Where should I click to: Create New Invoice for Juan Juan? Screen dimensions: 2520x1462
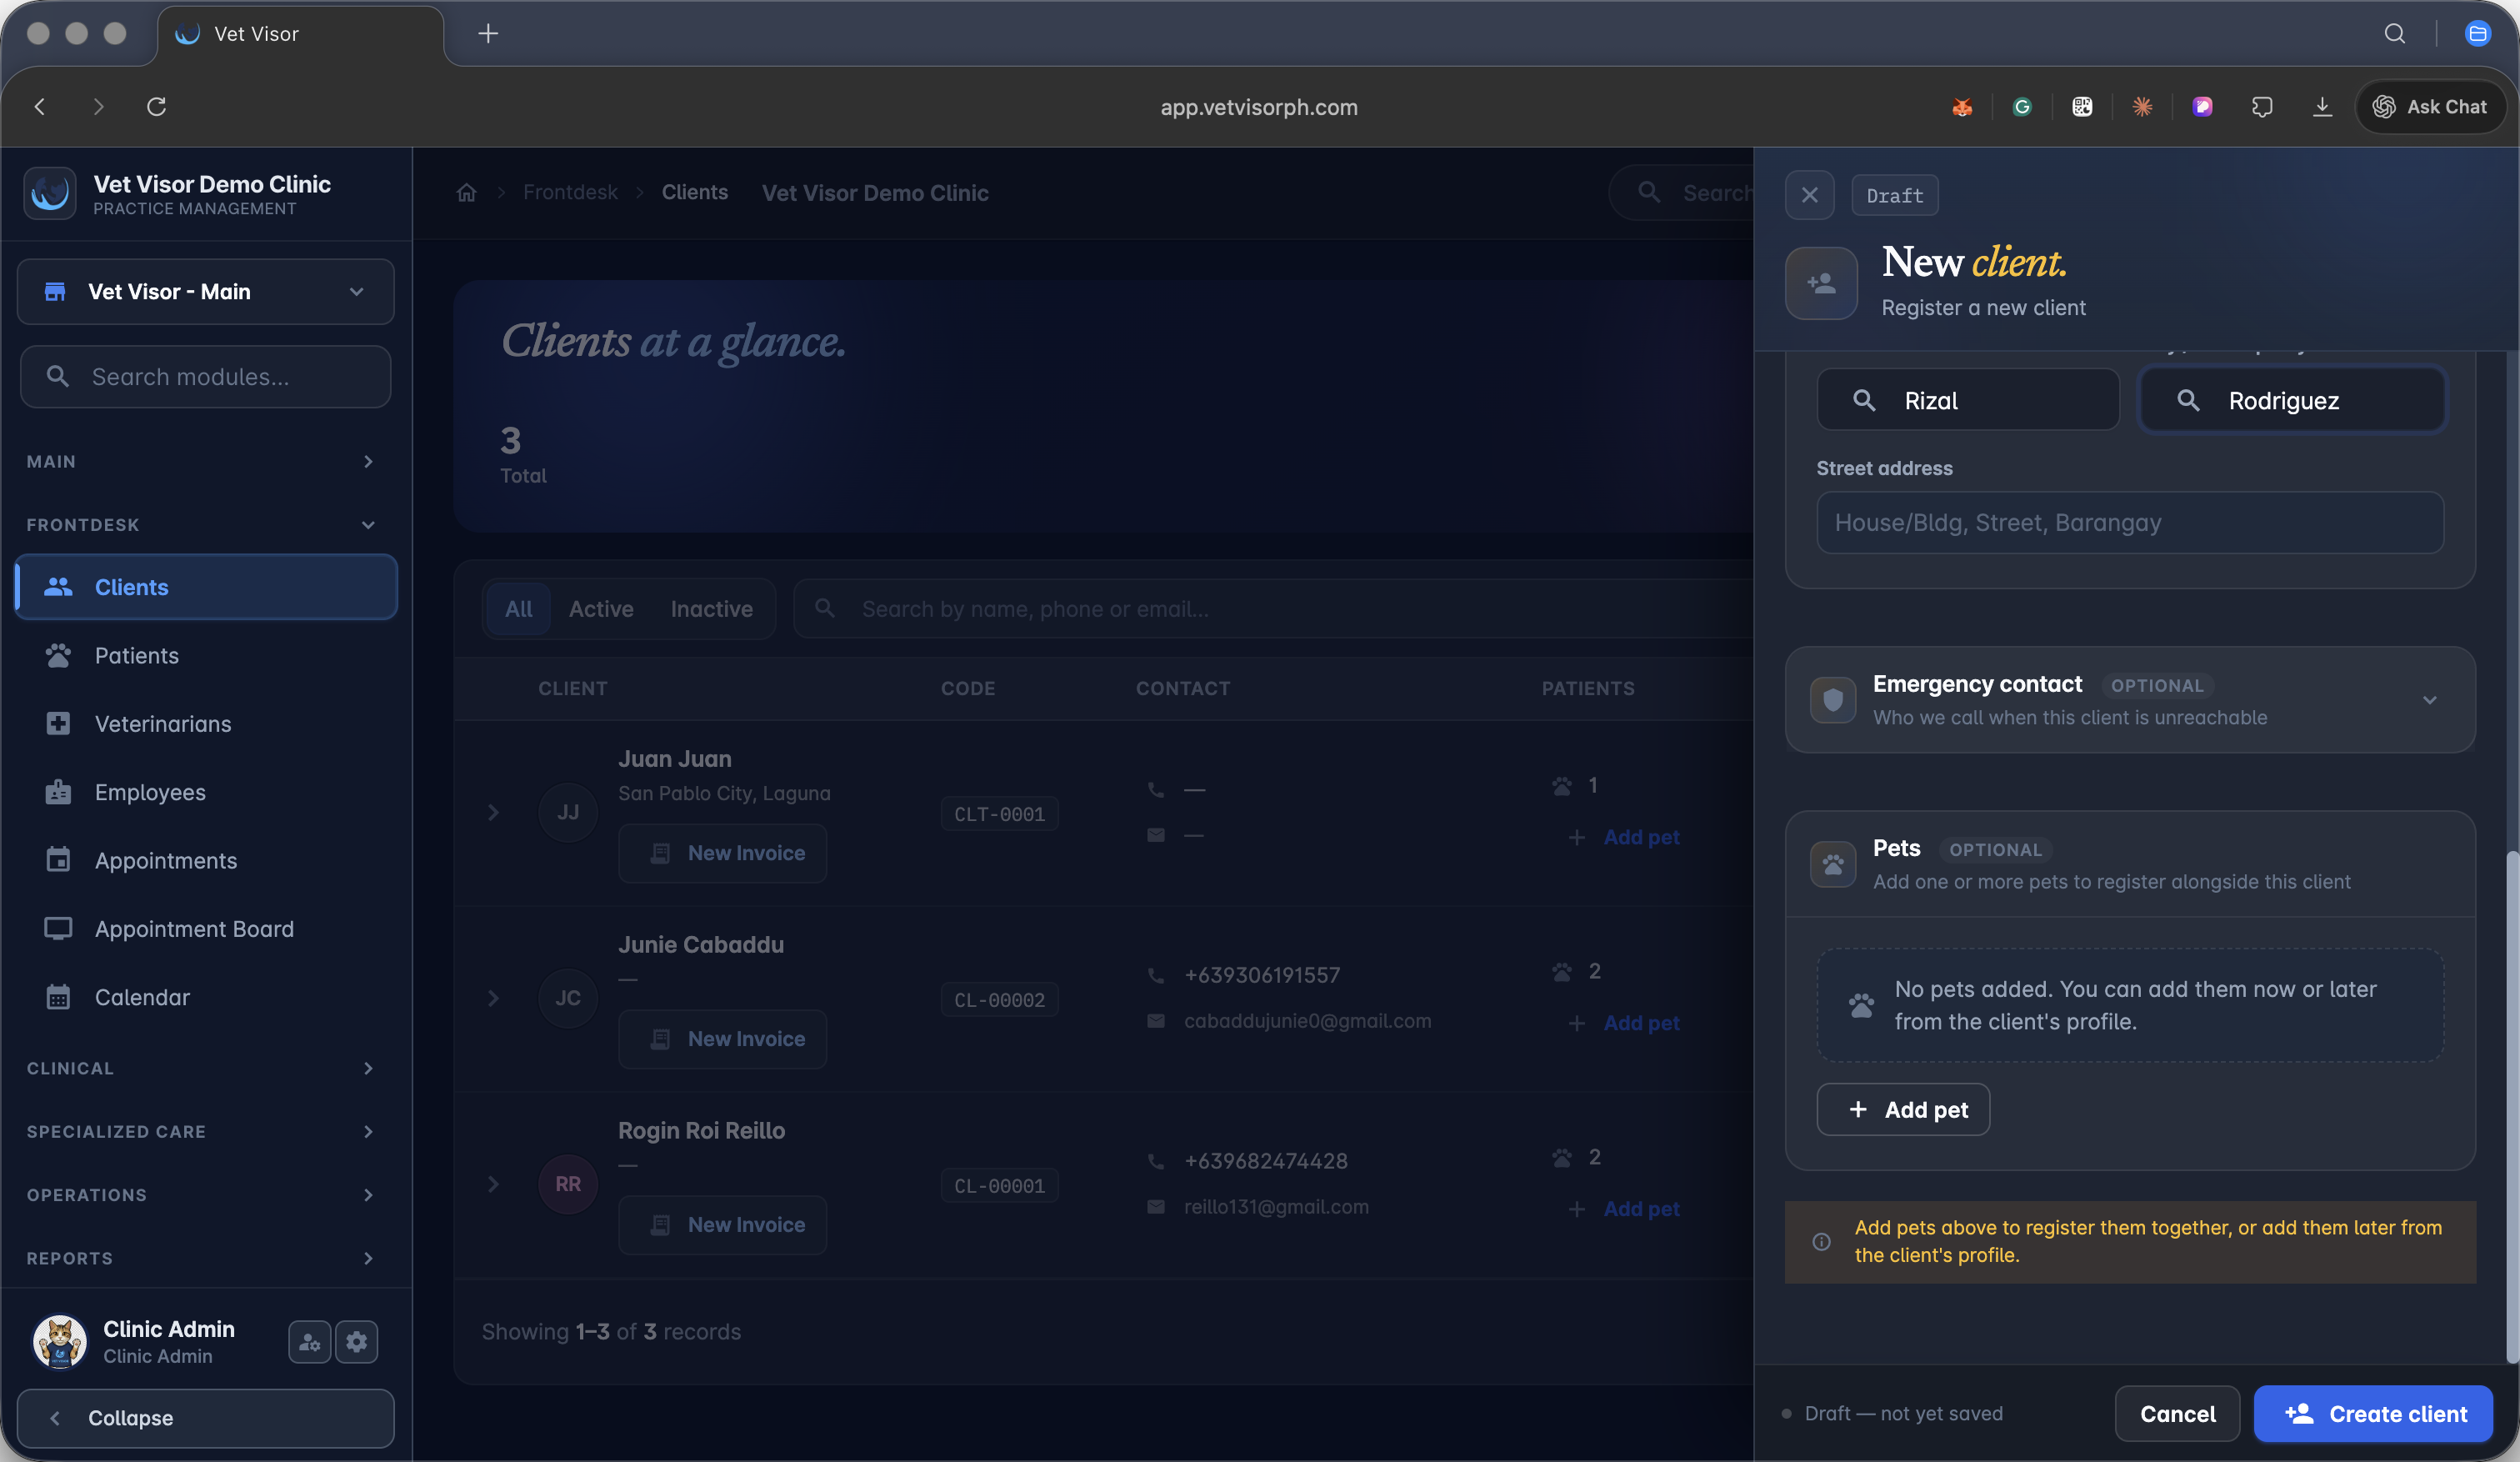click(x=723, y=853)
